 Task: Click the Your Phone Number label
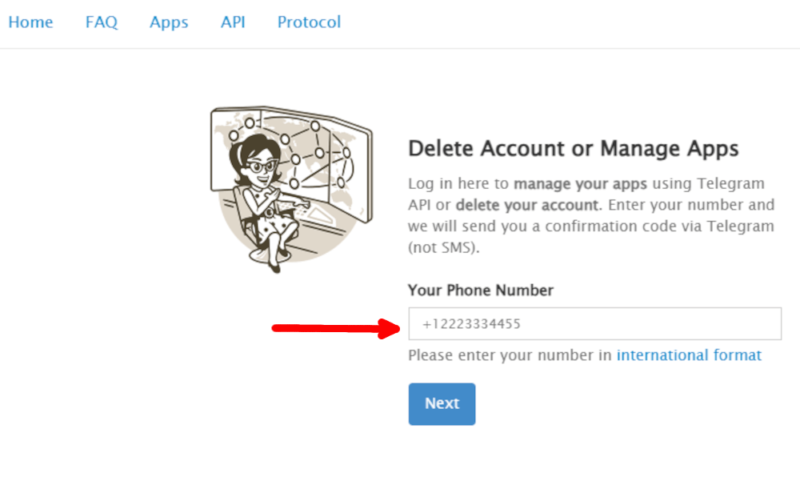(x=481, y=290)
